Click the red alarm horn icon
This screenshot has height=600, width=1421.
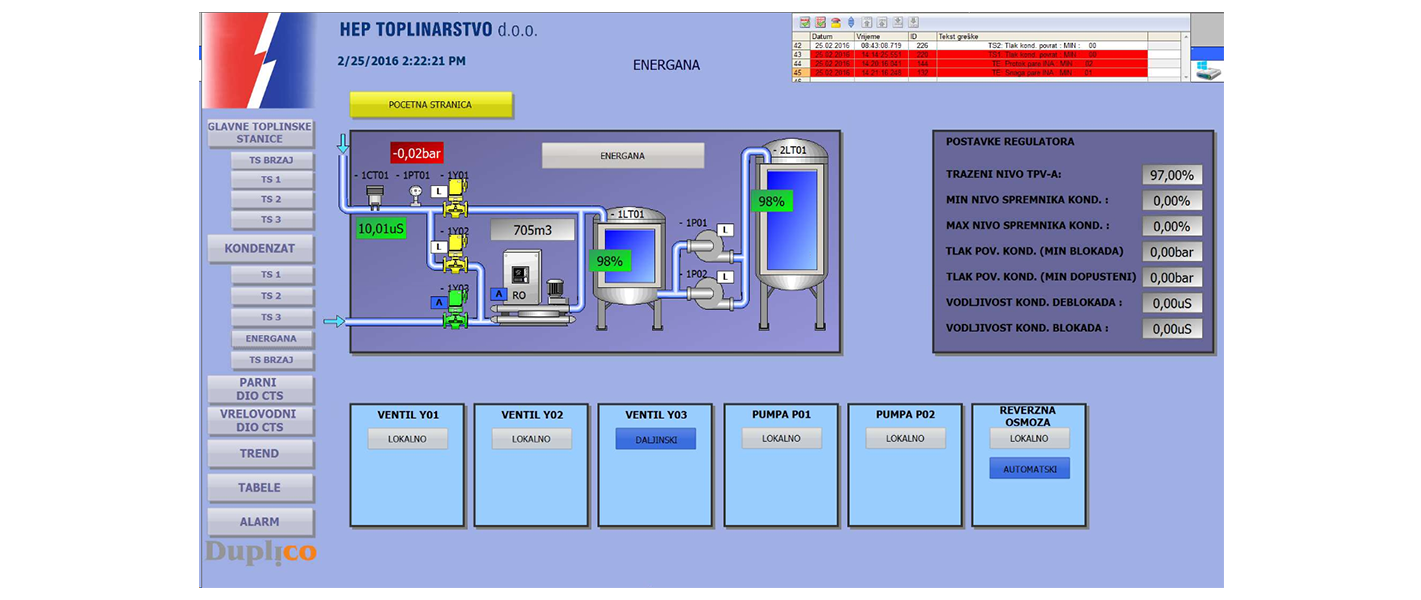pos(836,22)
